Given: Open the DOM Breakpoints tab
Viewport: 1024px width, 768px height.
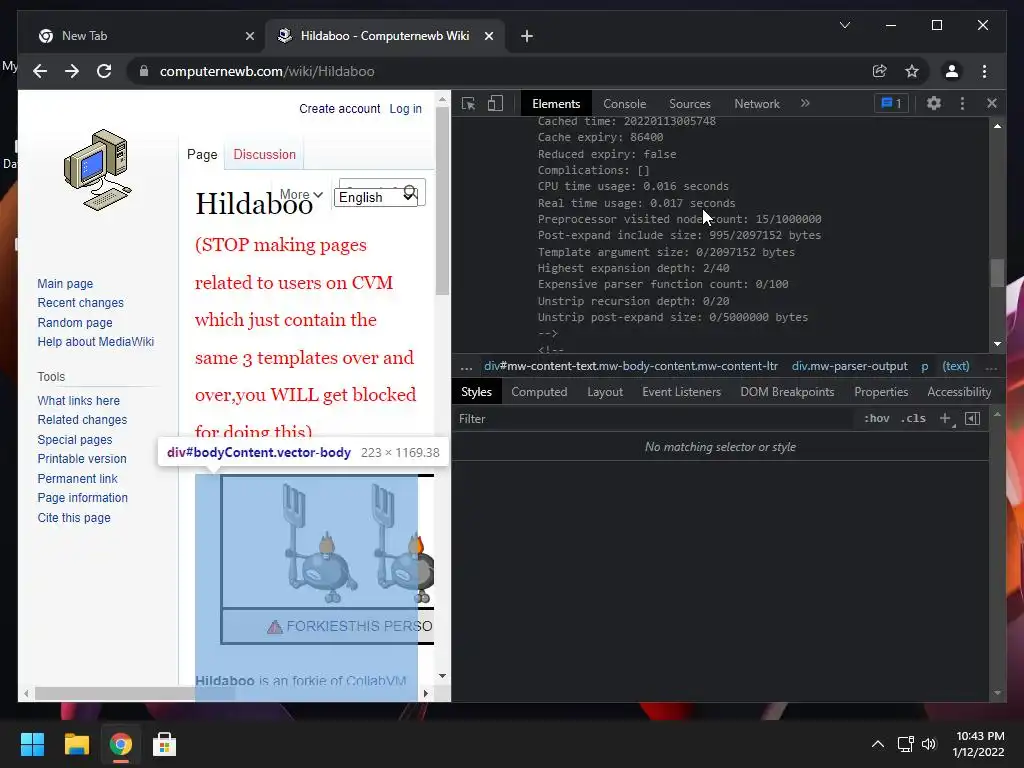Looking at the screenshot, I should [x=787, y=392].
